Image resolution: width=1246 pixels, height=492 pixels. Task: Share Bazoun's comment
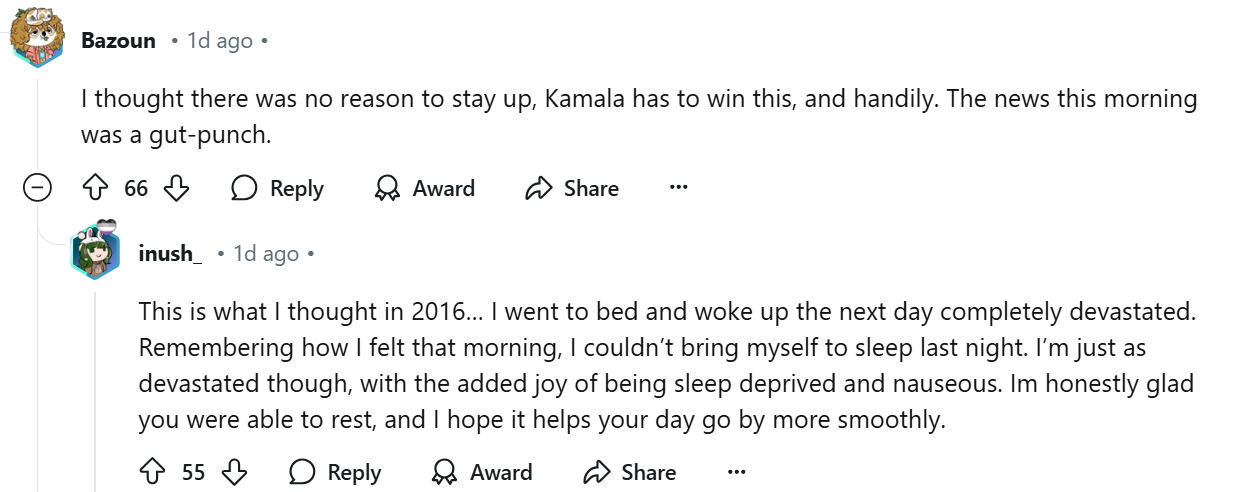point(572,188)
